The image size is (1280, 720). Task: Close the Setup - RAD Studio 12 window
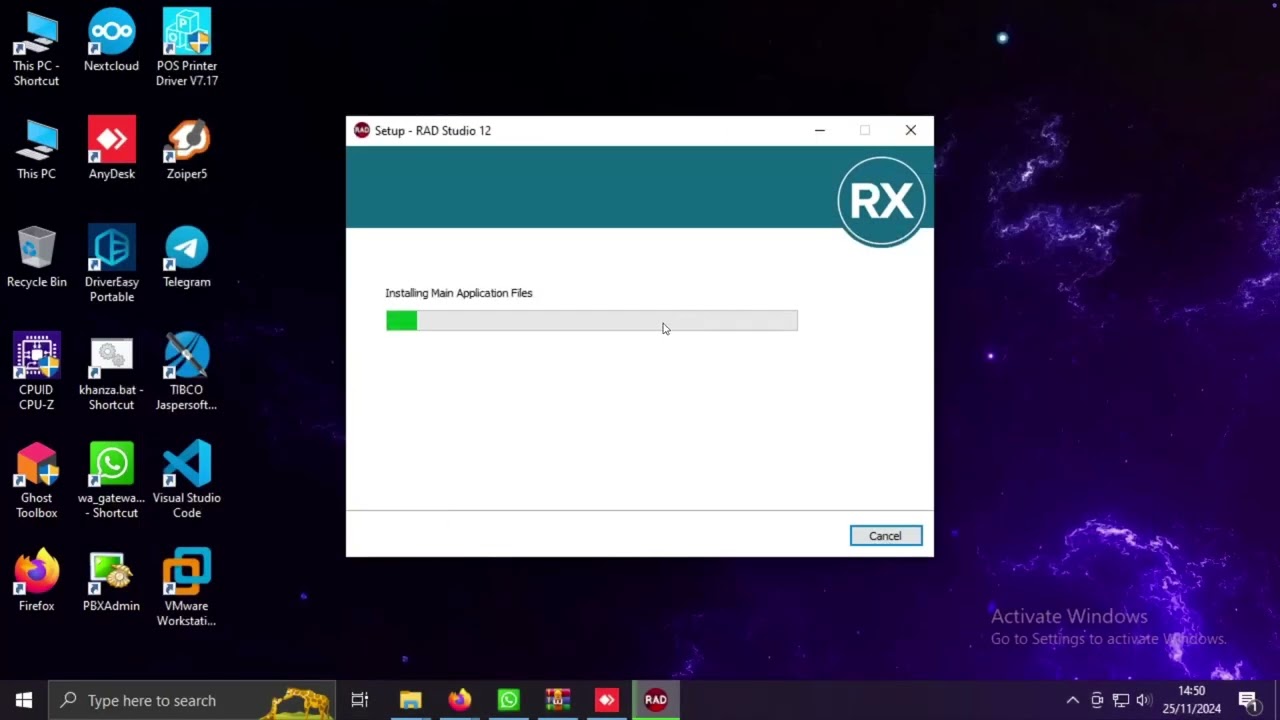coord(910,130)
